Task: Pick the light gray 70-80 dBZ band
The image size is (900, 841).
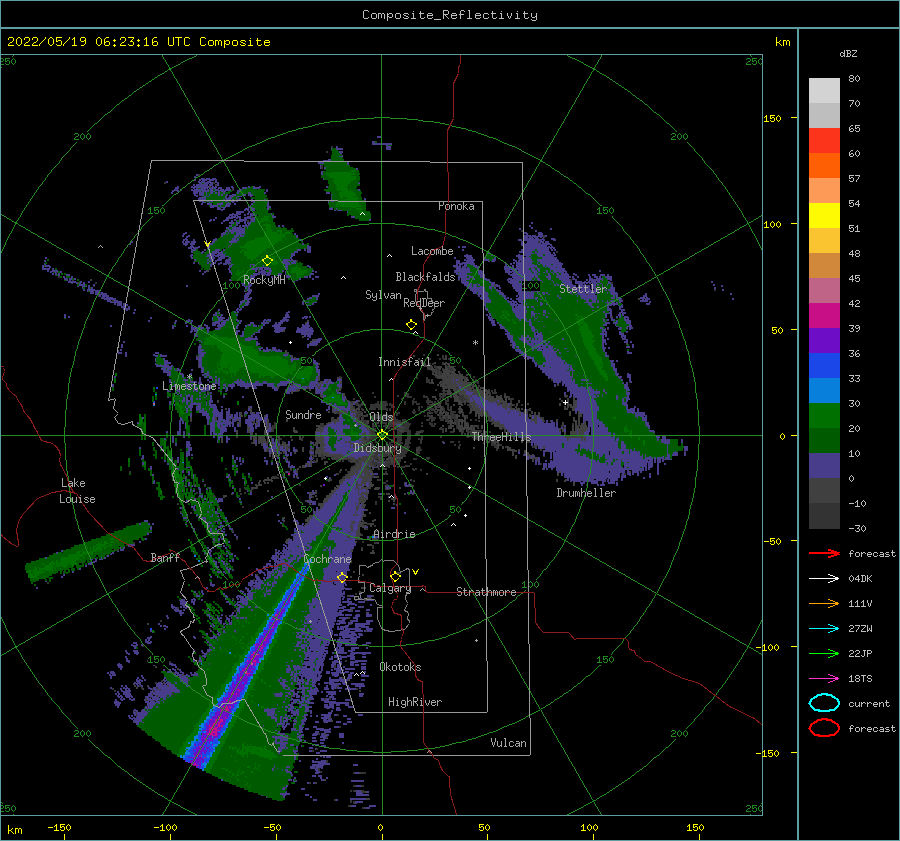Action: (824, 91)
